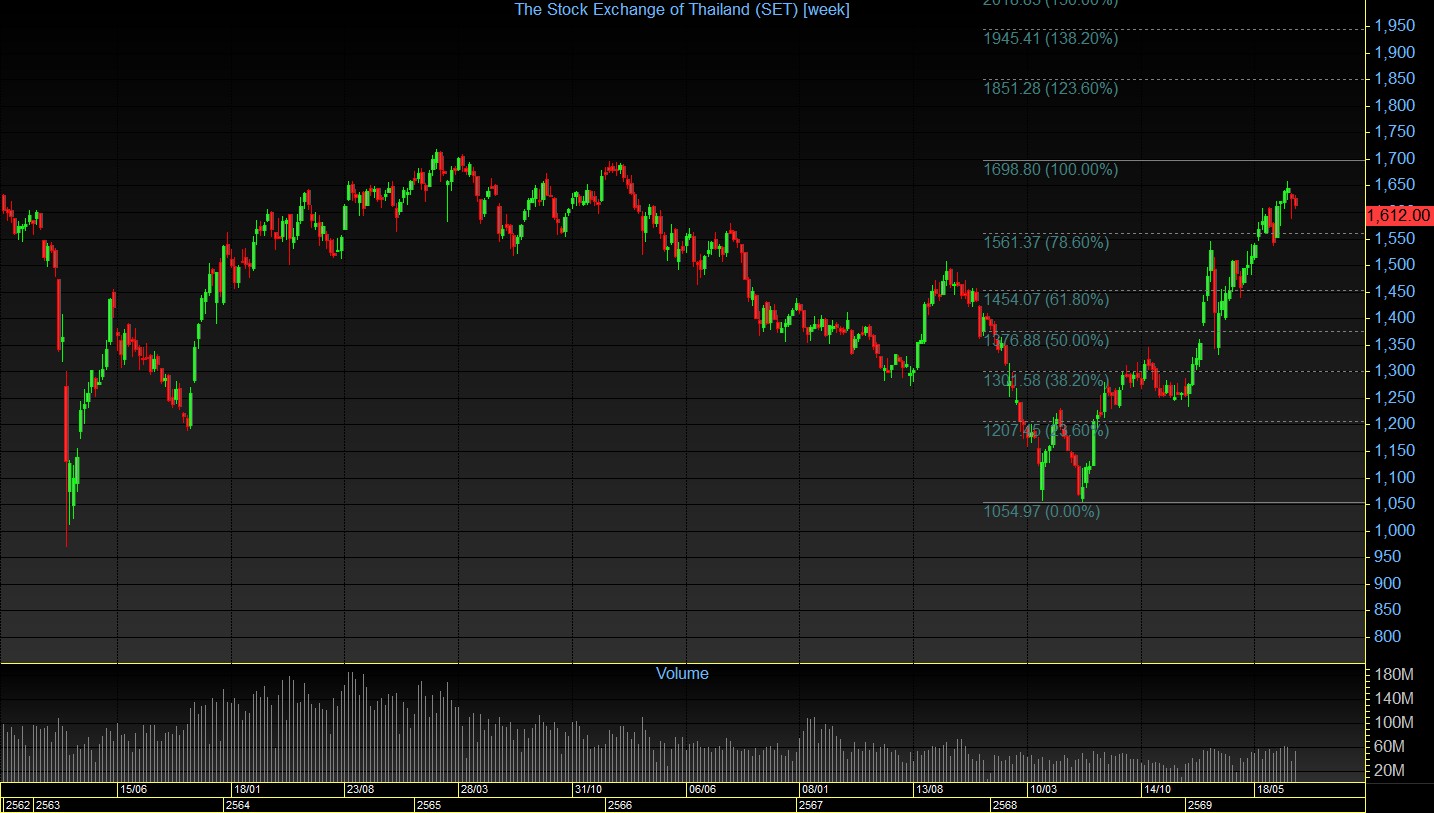Select the 950 price axis label

pos(1389,557)
